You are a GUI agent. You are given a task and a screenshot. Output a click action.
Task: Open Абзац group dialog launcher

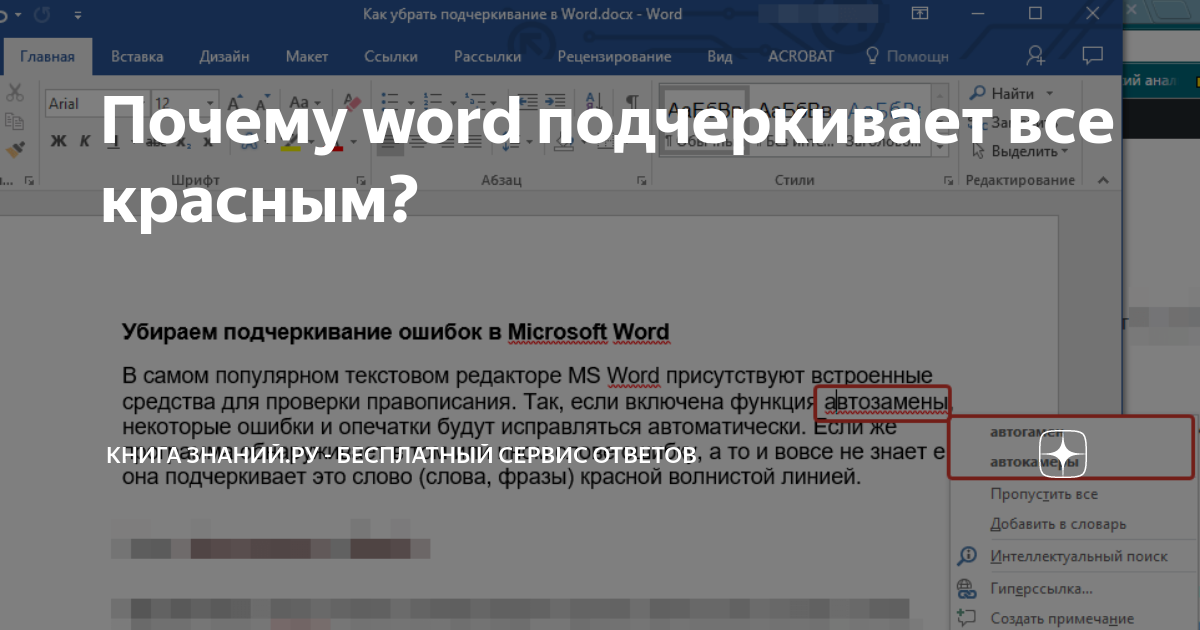[x=641, y=181]
